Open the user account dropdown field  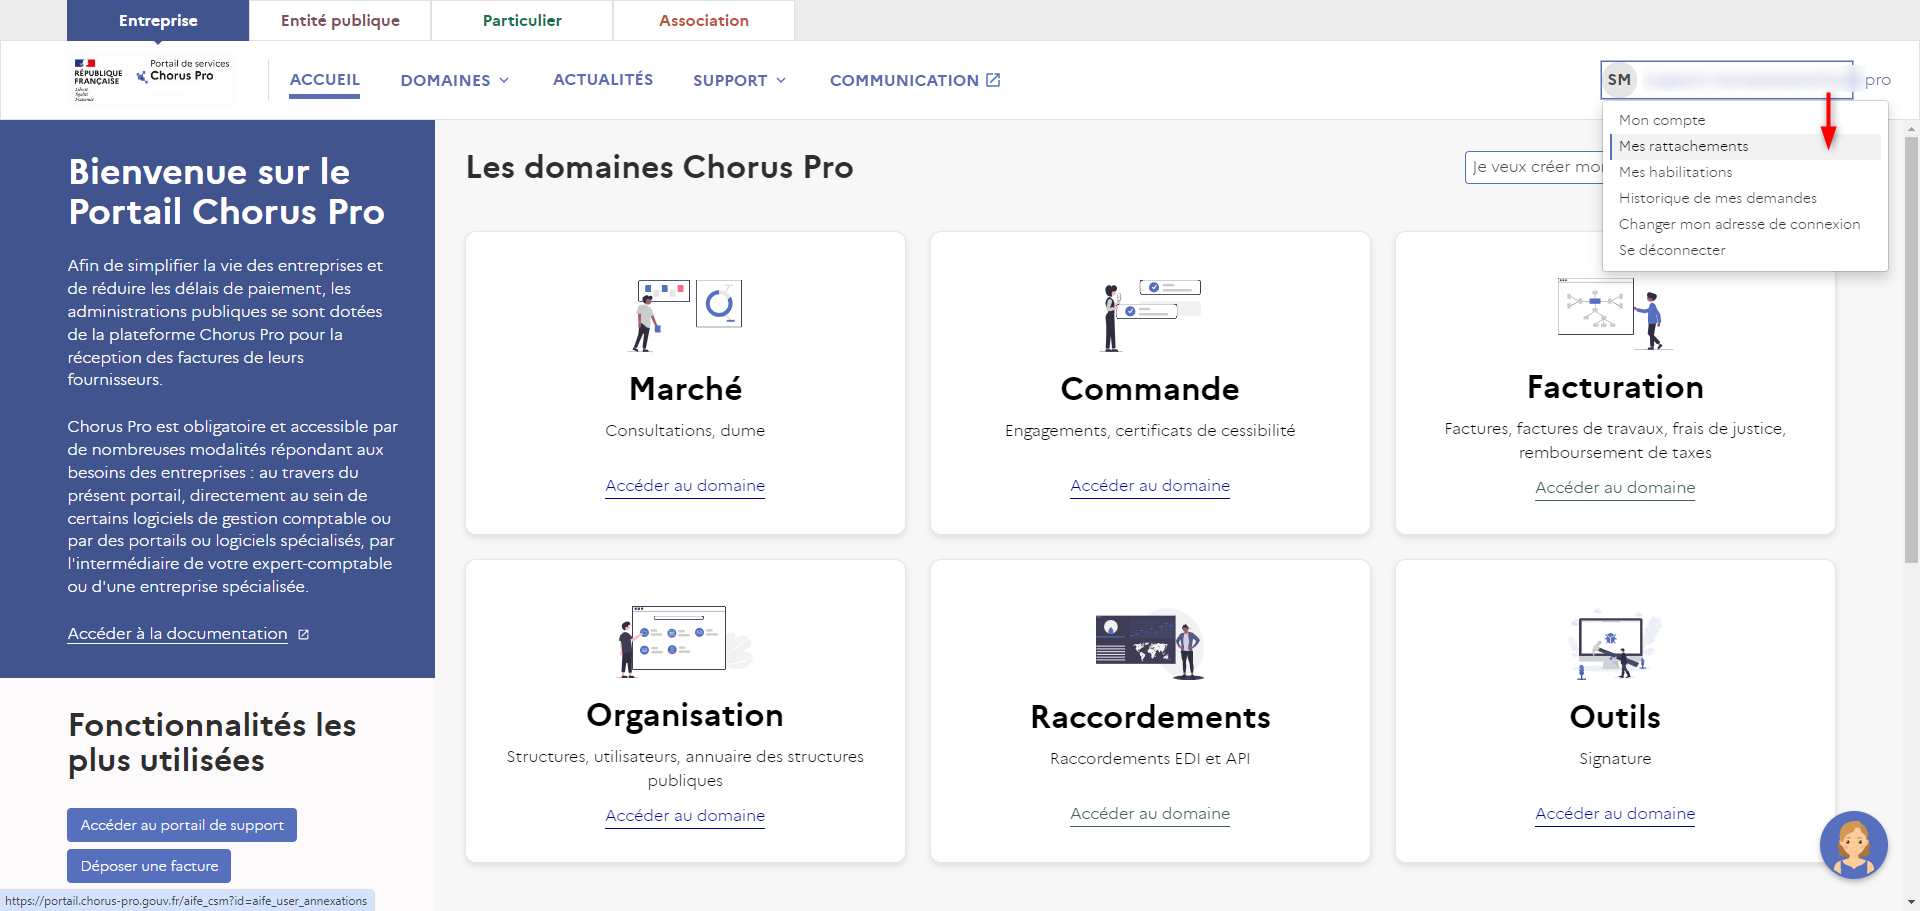click(1726, 80)
